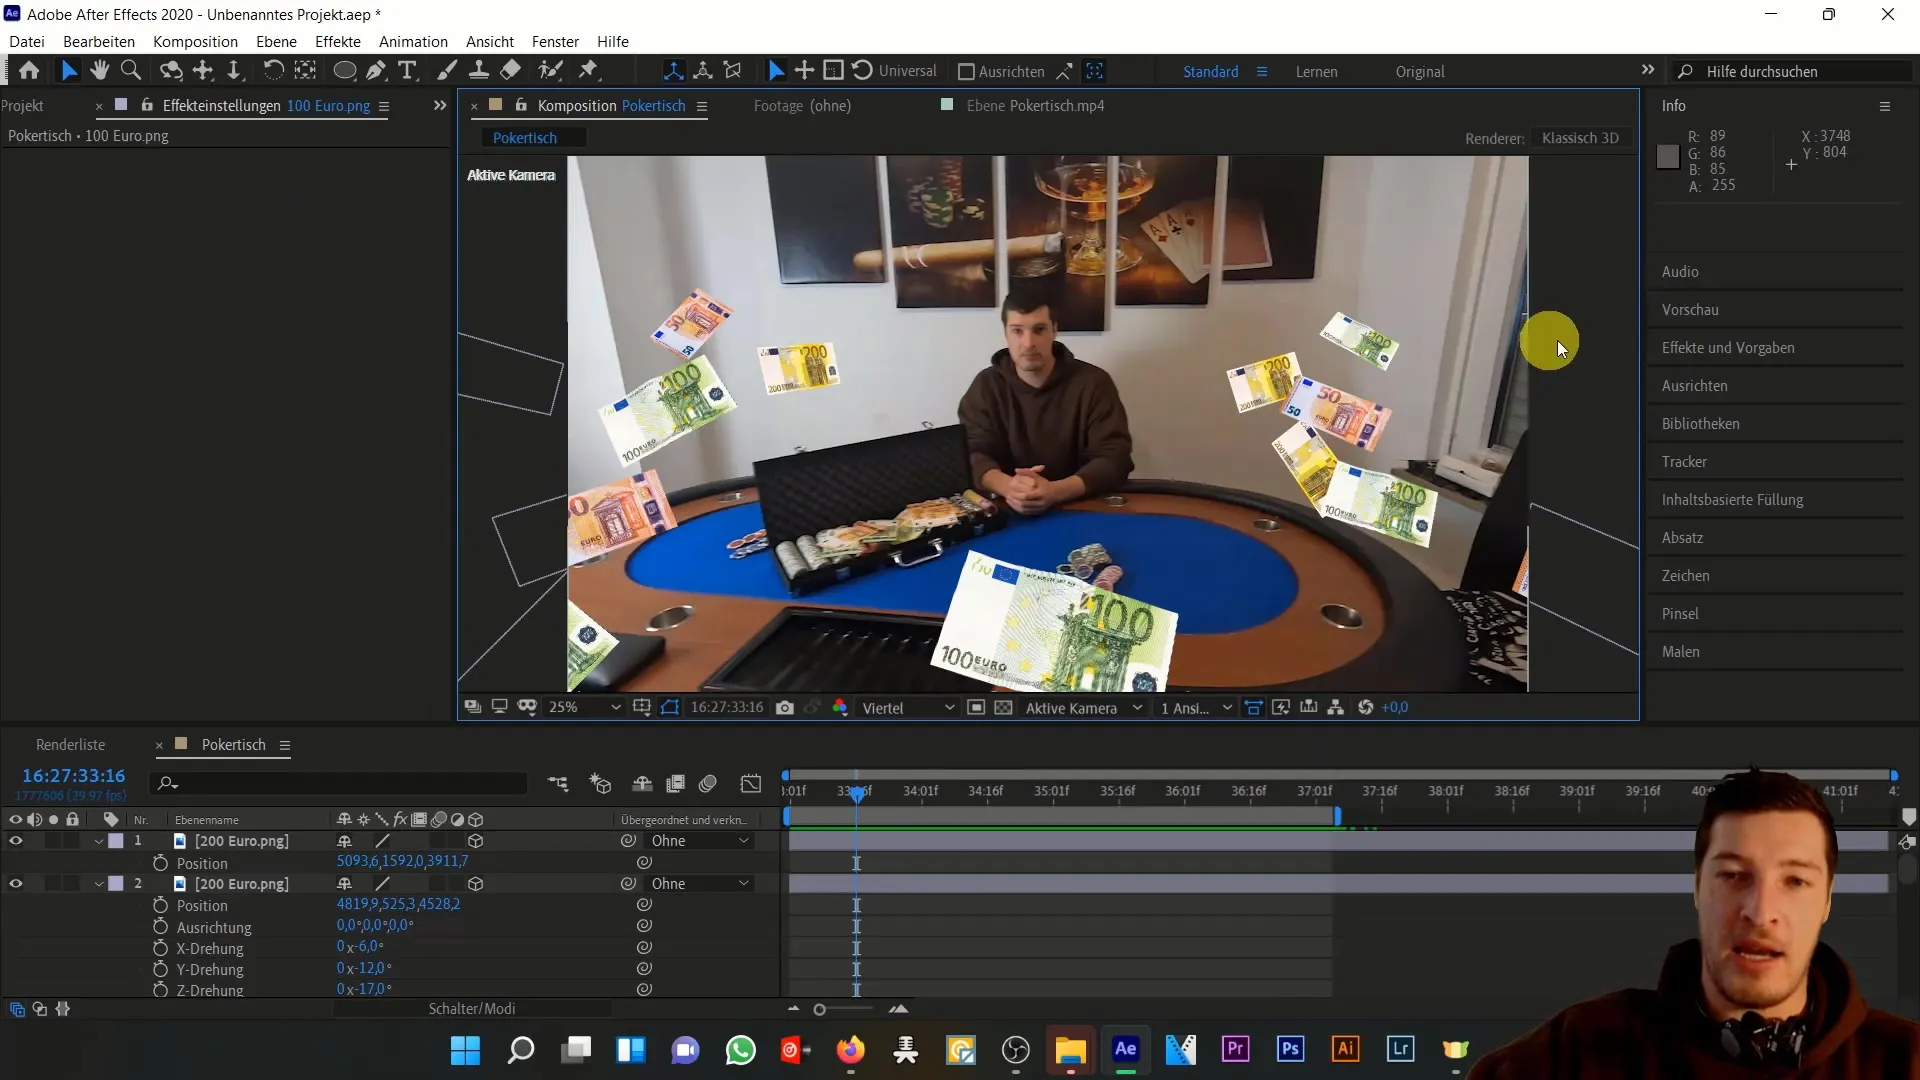
Task: Toggle visibility of layer 1 [200 Euro.png]
Action: pos(16,841)
